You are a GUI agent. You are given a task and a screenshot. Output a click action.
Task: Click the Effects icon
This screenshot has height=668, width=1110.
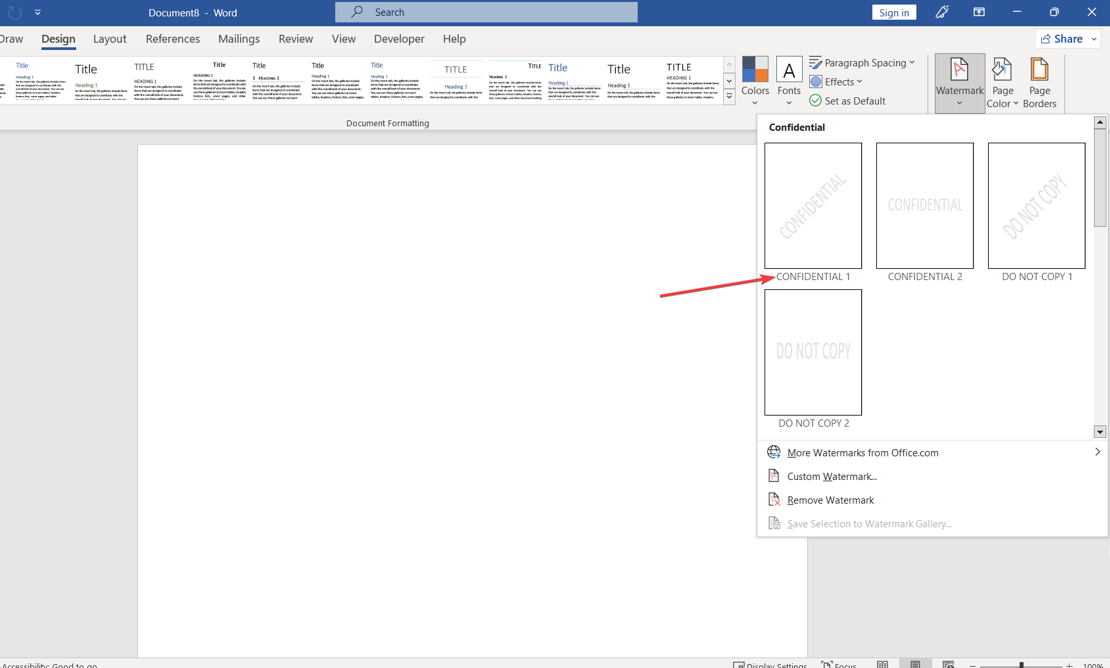(816, 81)
